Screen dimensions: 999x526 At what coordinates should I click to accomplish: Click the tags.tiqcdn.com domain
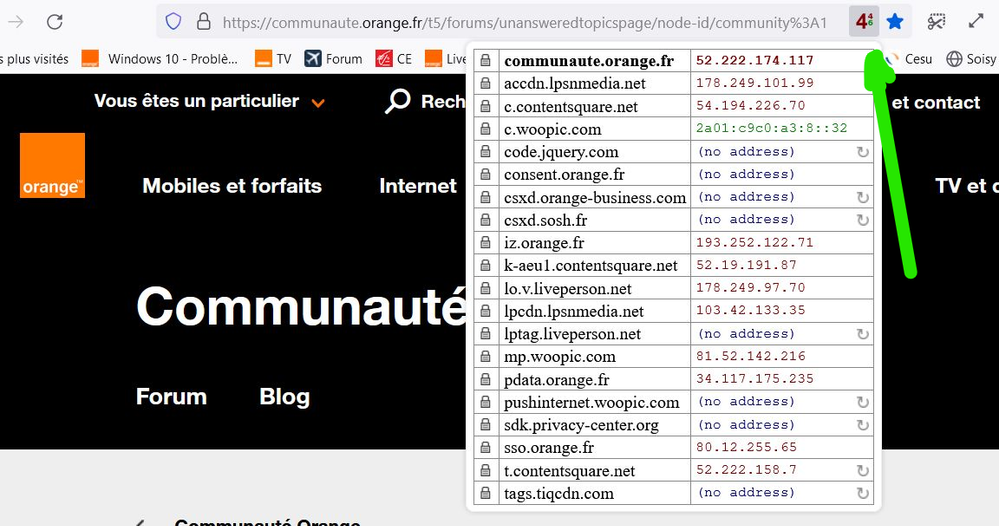pos(559,494)
